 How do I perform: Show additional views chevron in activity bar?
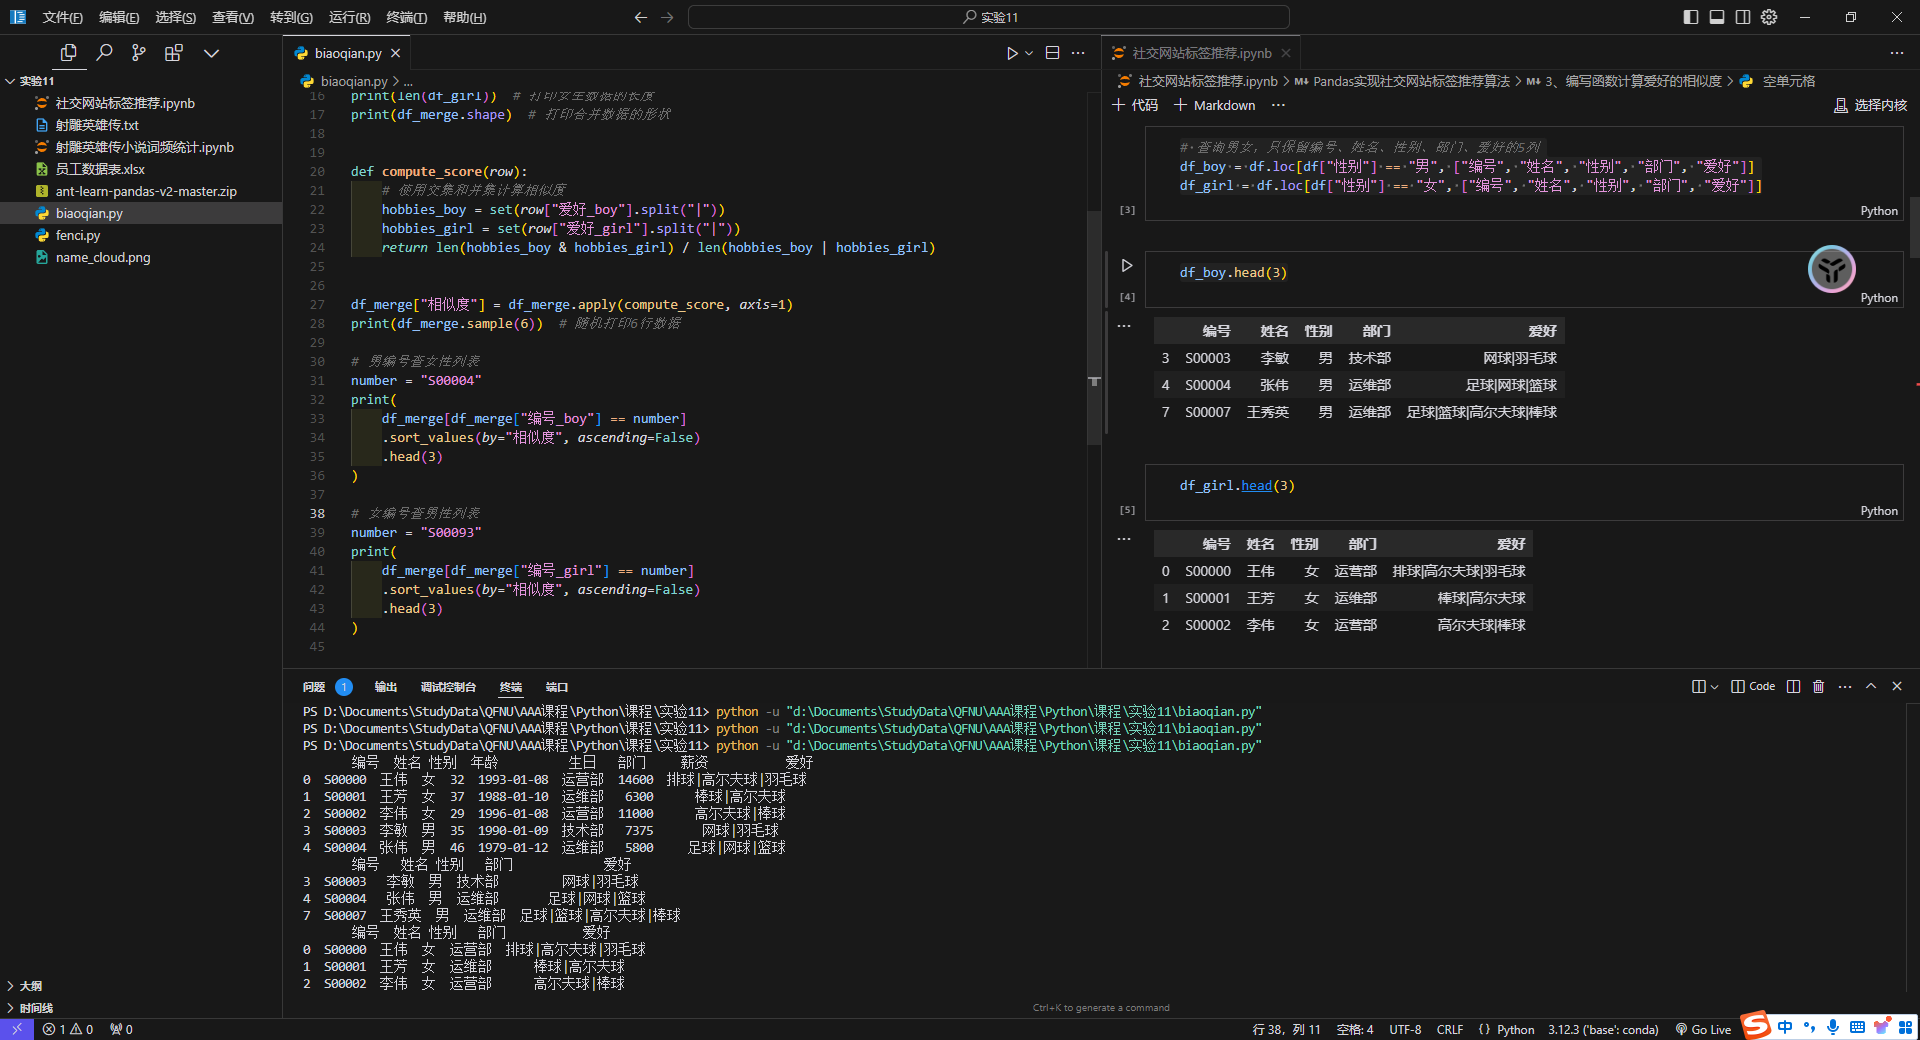click(x=211, y=53)
